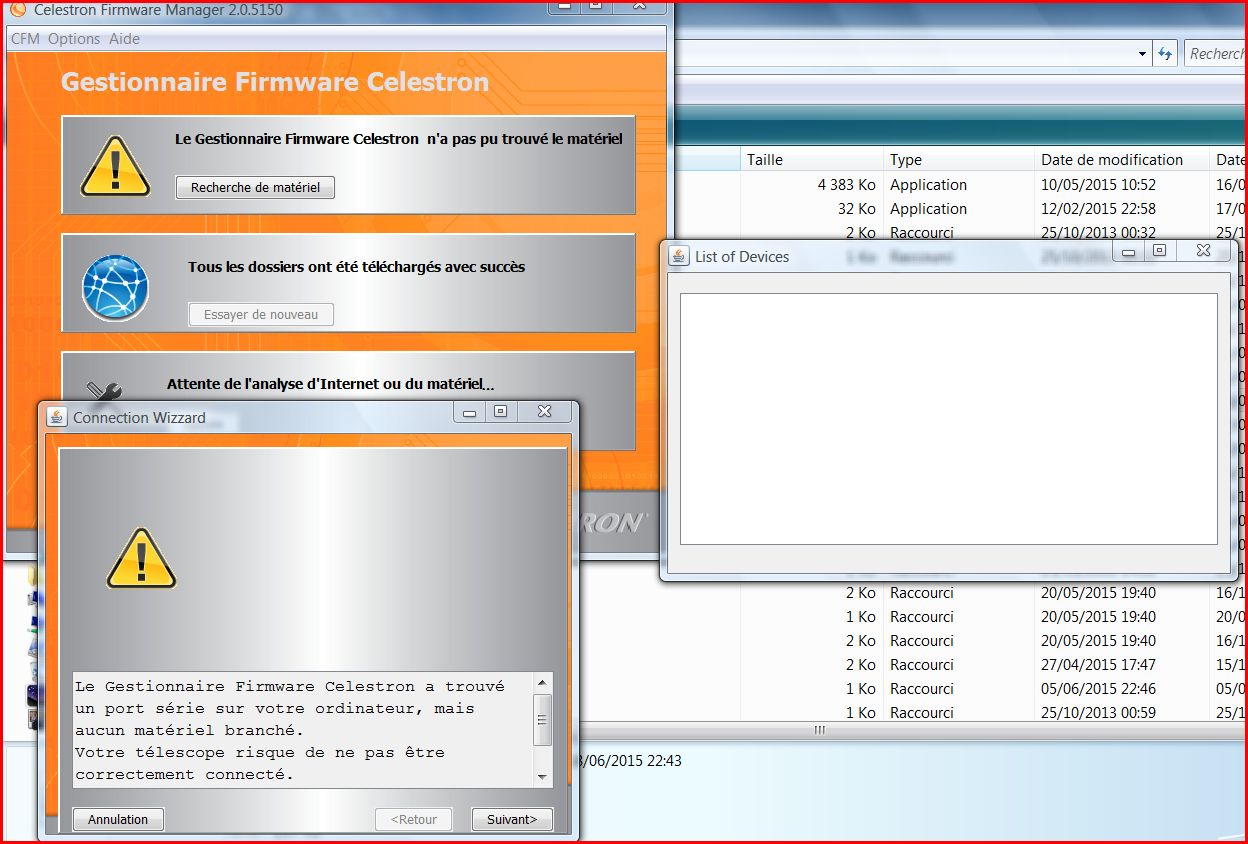Click the Explorer horizontal scrollbar thumb
The height and width of the screenshot is (844, 1248).
(819, 730)
